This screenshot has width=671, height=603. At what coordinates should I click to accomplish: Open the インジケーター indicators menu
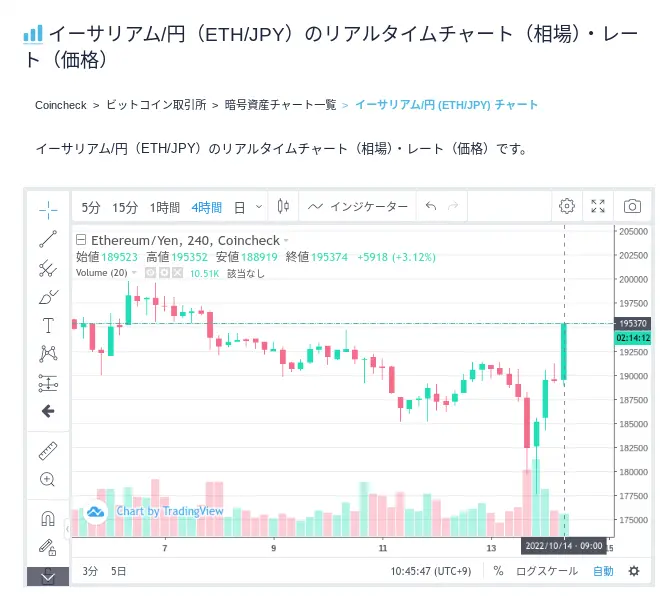(x=358, y=207)
